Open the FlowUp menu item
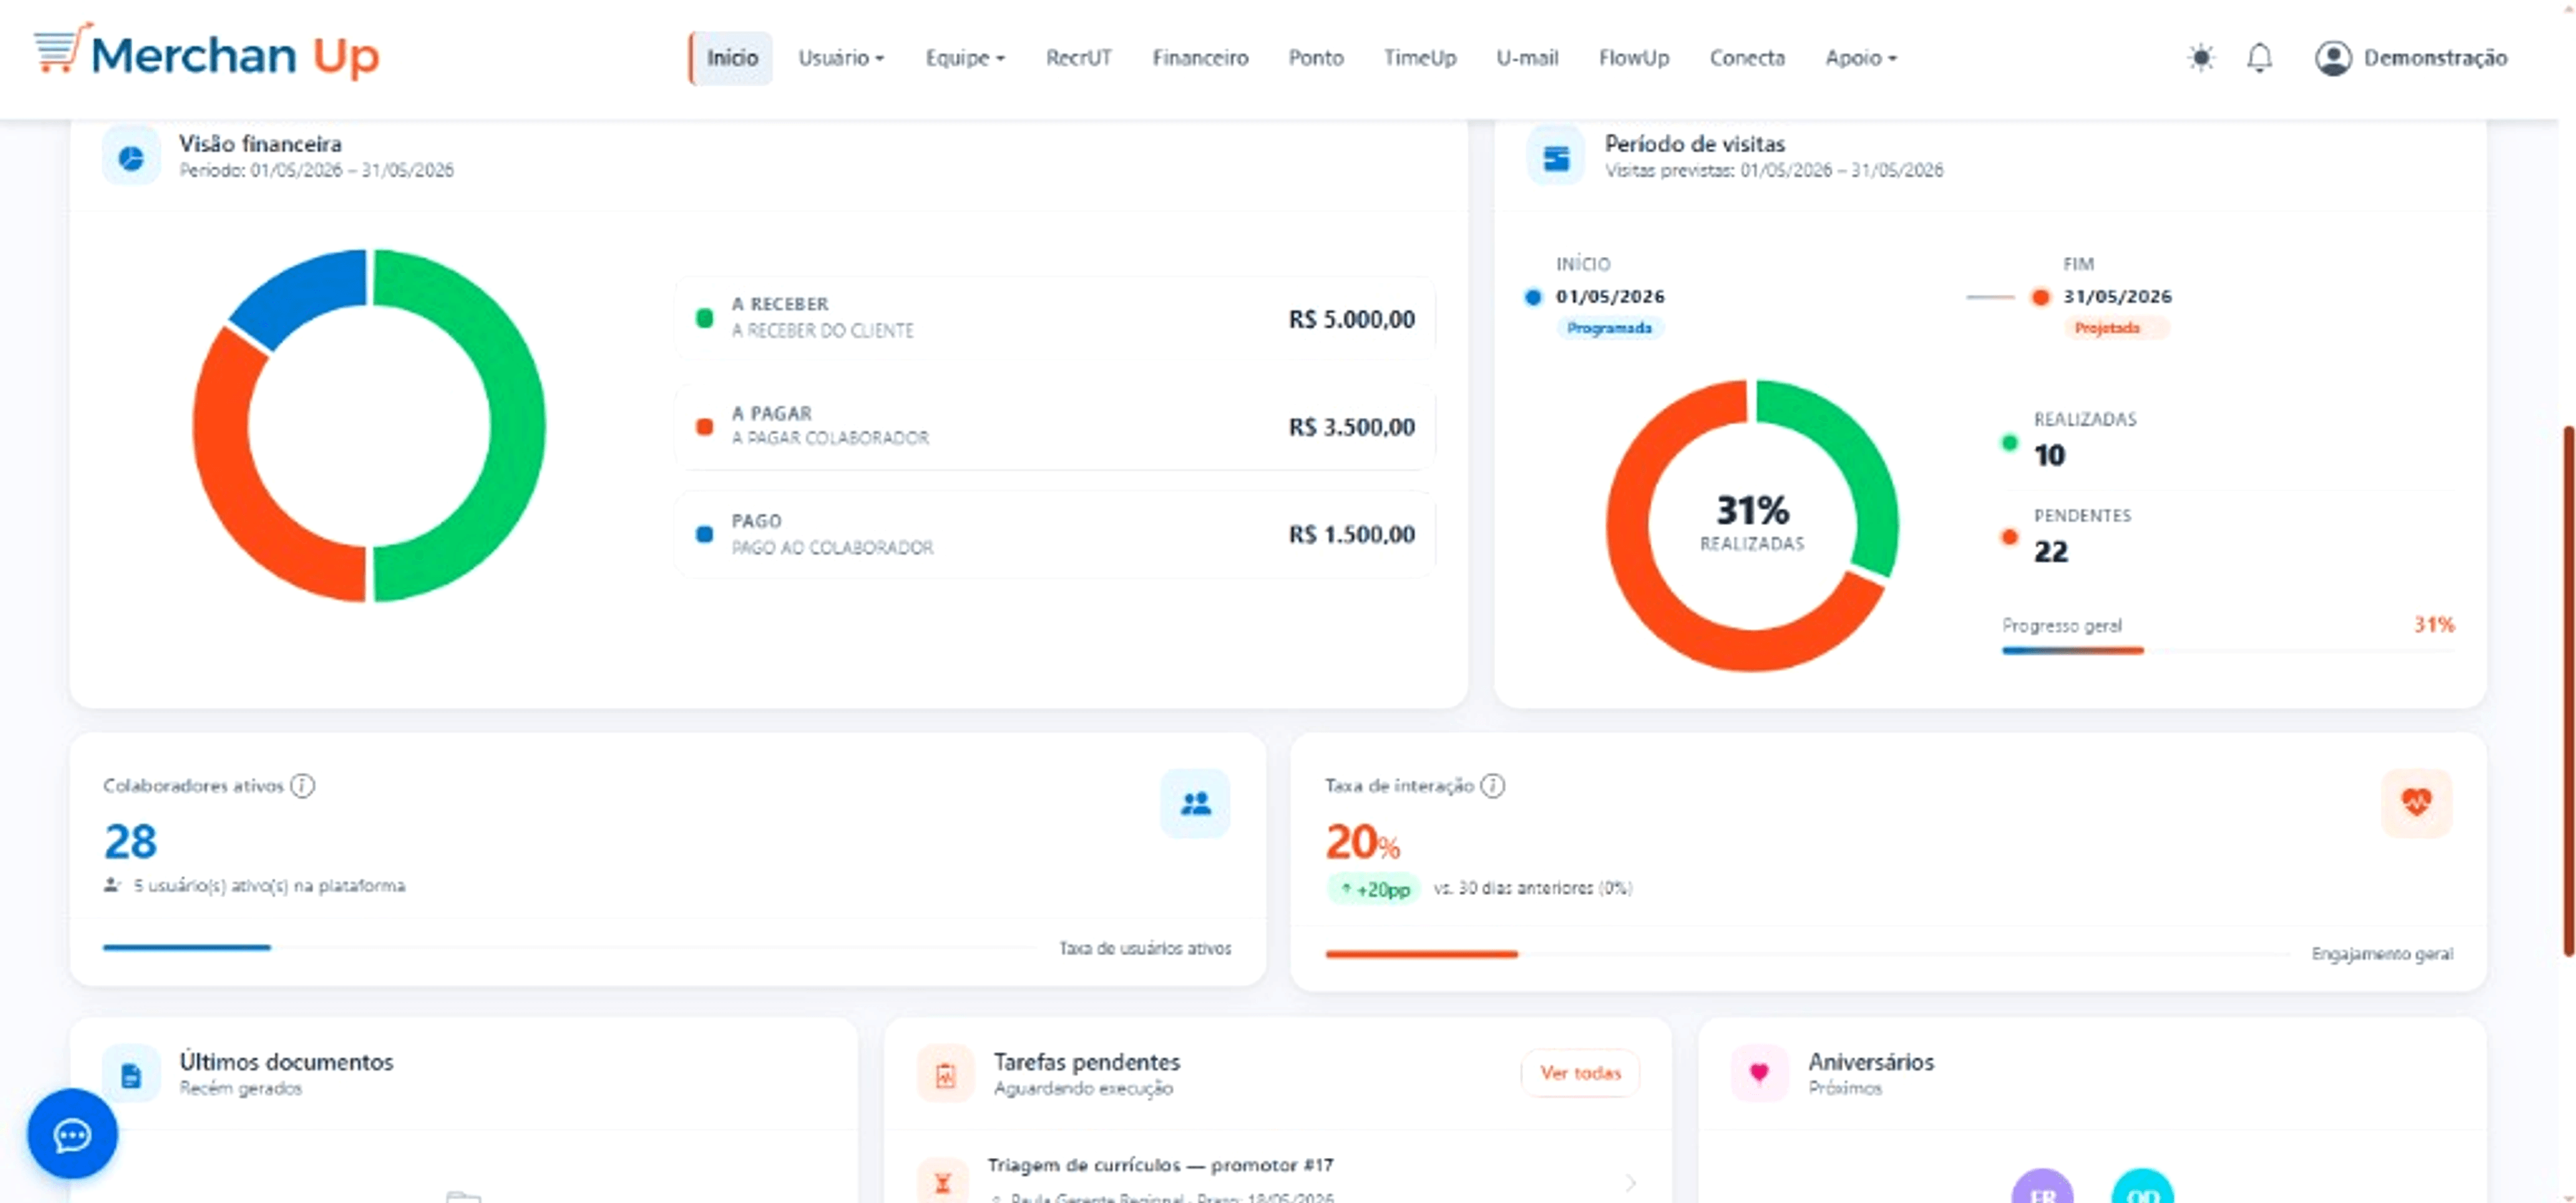This screenshot has width=2576, height=1203. point(1633,58)
